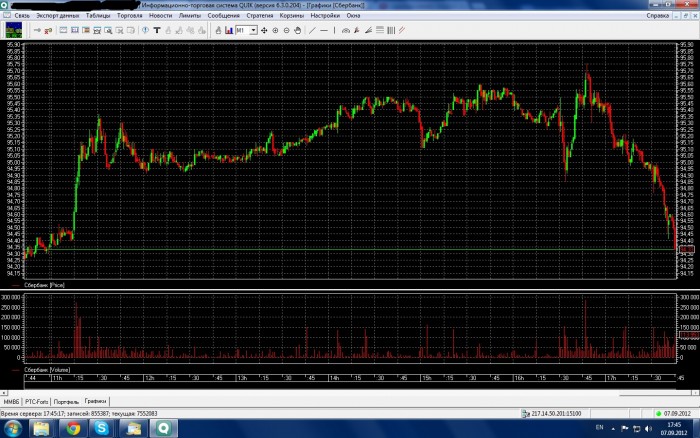
Task: Open the Сообщения menu
Action: (x=223, y=16)
